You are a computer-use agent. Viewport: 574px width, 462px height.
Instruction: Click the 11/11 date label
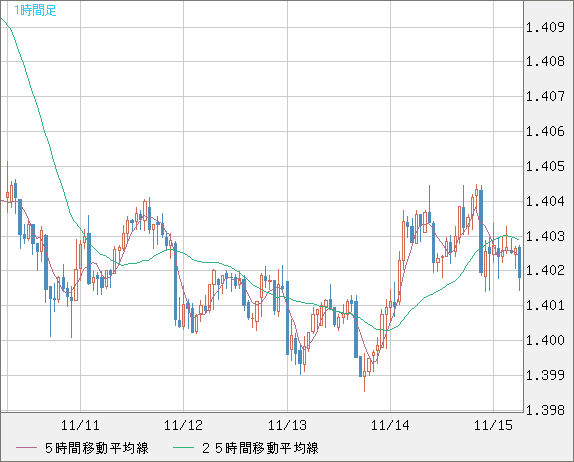[80, 425]
